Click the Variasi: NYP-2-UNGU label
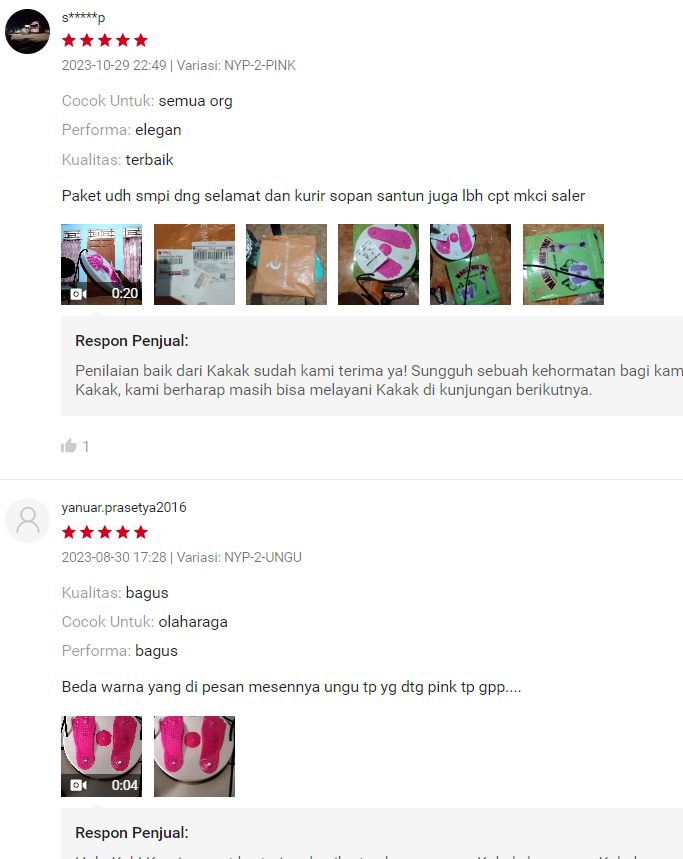 coord(239,557)
